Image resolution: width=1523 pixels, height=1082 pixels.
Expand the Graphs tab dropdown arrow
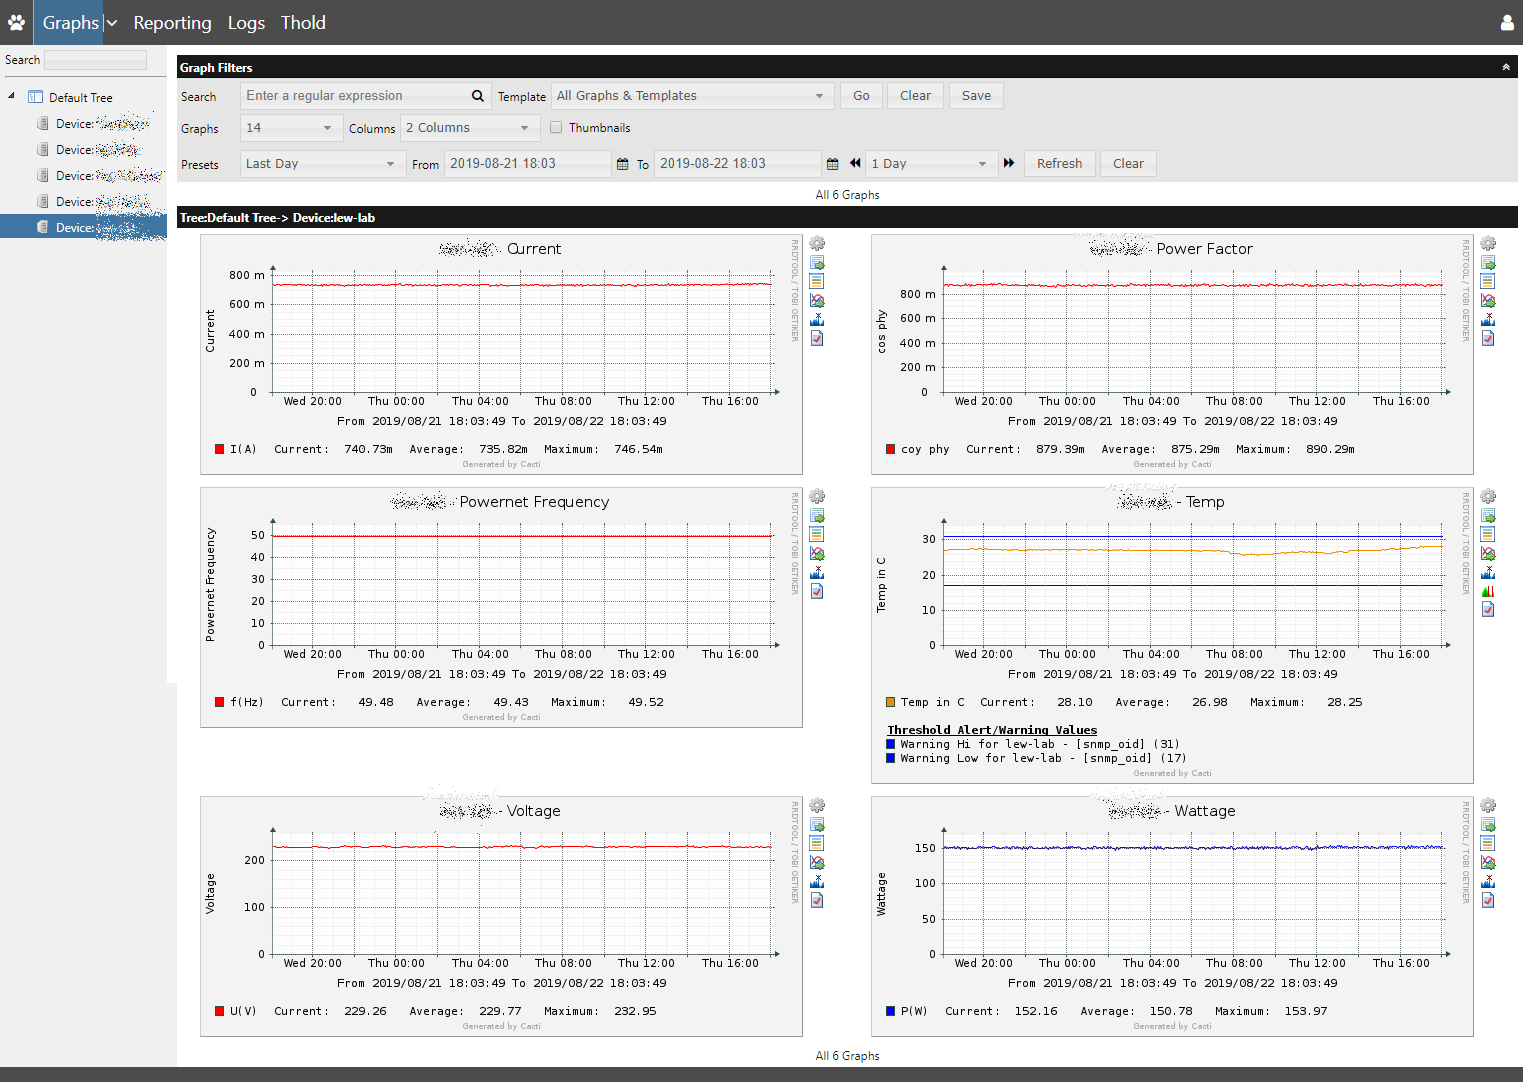pos(111,23)
